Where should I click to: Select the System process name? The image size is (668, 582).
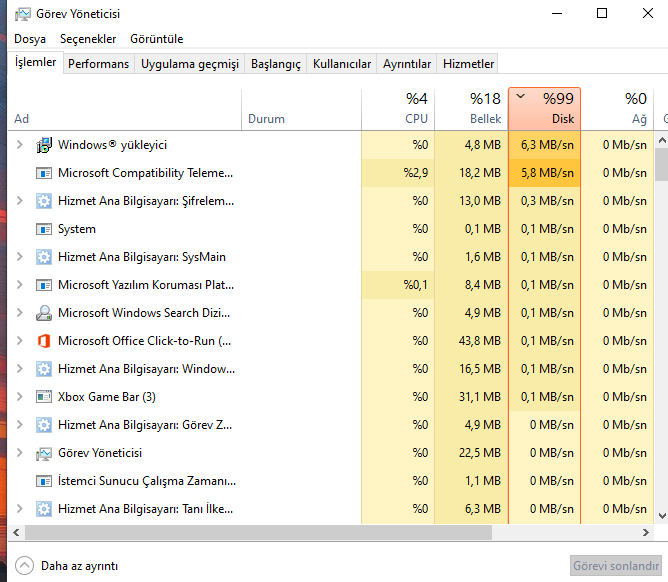(x=77, y=229)
